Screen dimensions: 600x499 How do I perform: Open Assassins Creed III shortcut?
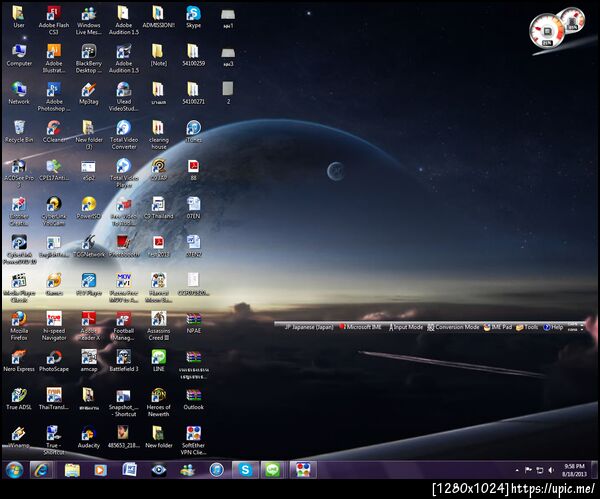(158, 326)
